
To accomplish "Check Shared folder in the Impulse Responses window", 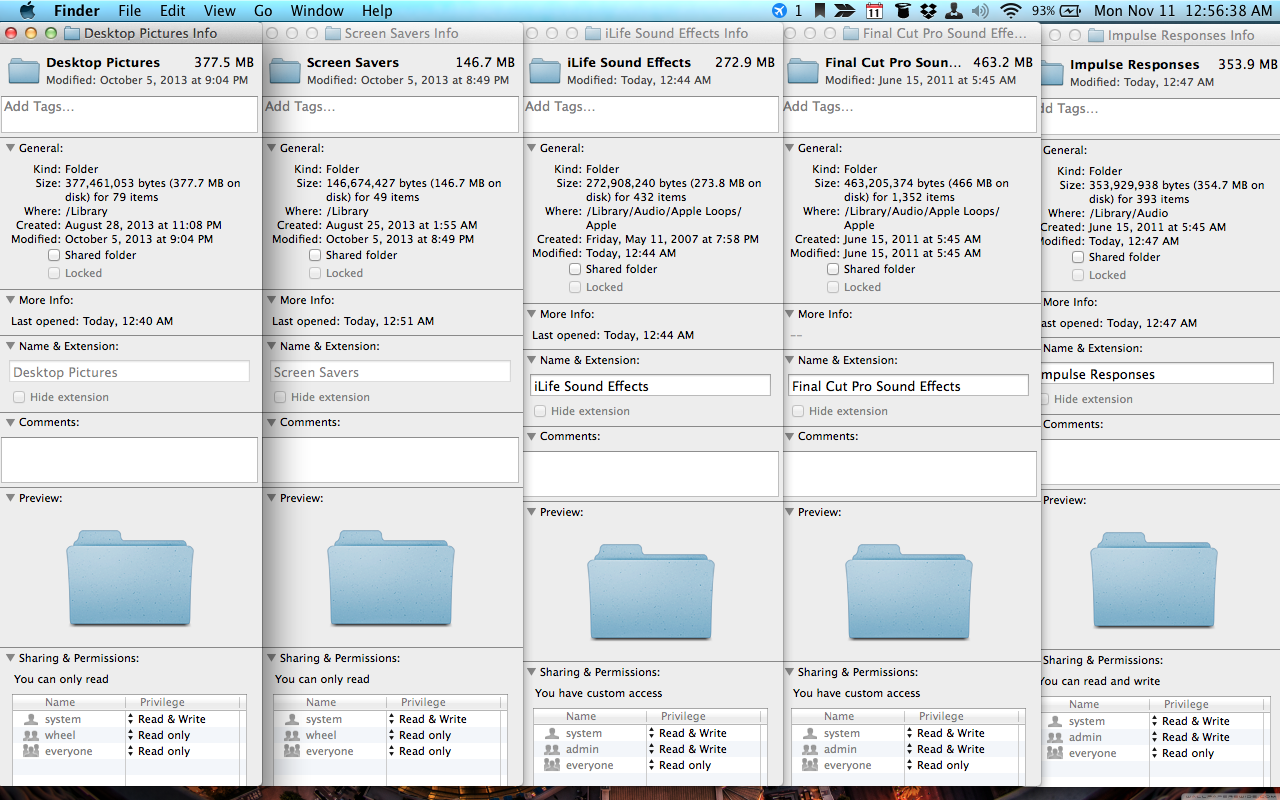I will [1078, 257].
